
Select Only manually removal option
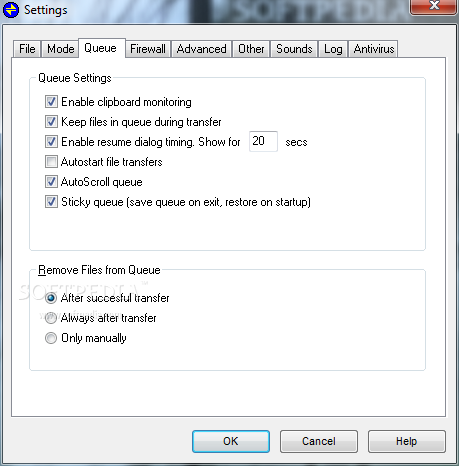click(x=51, y=338)
